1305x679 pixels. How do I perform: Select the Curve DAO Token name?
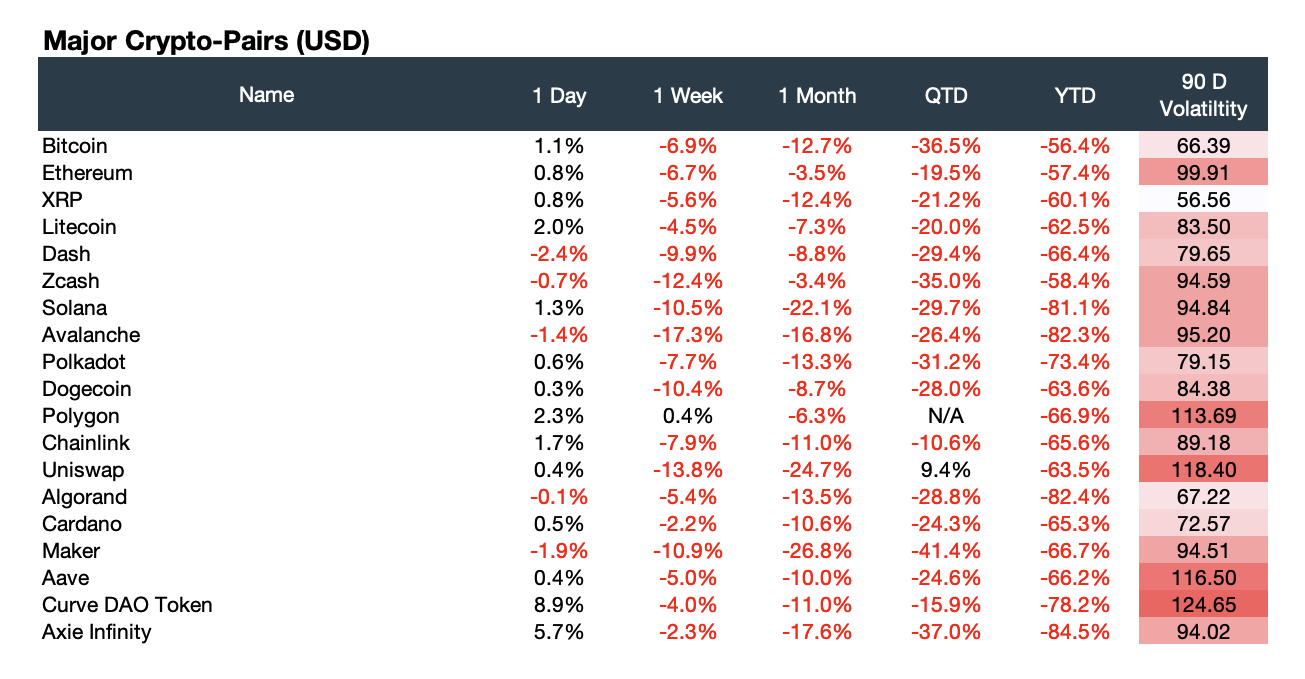click(x=127, y=605)
